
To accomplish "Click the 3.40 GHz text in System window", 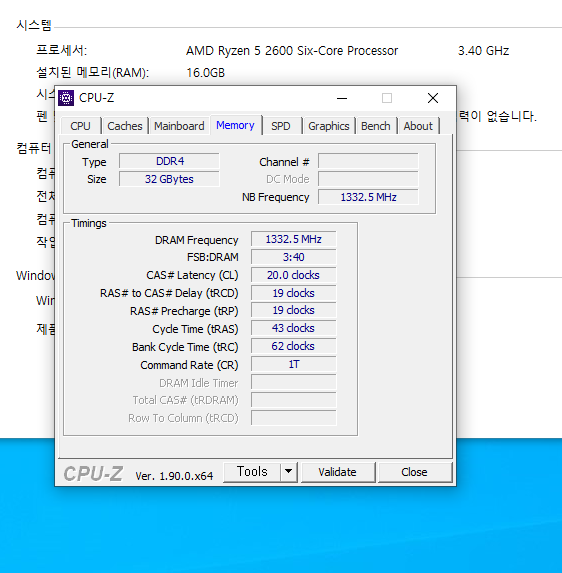I will coord(483,50).
